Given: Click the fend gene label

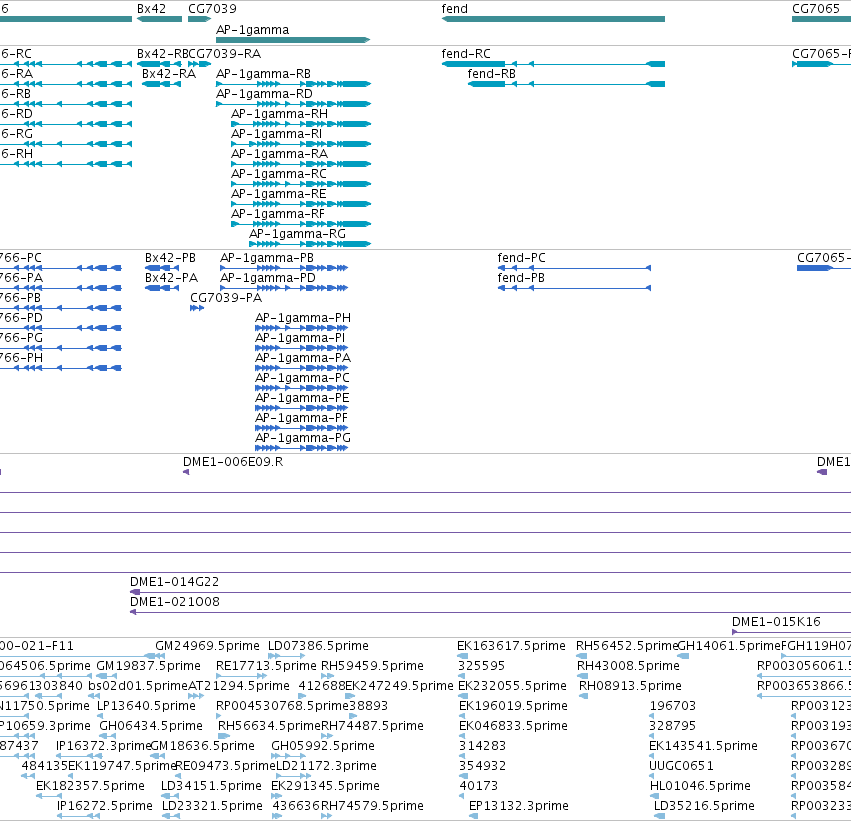Looking at the screenshot, I should 454,9.
